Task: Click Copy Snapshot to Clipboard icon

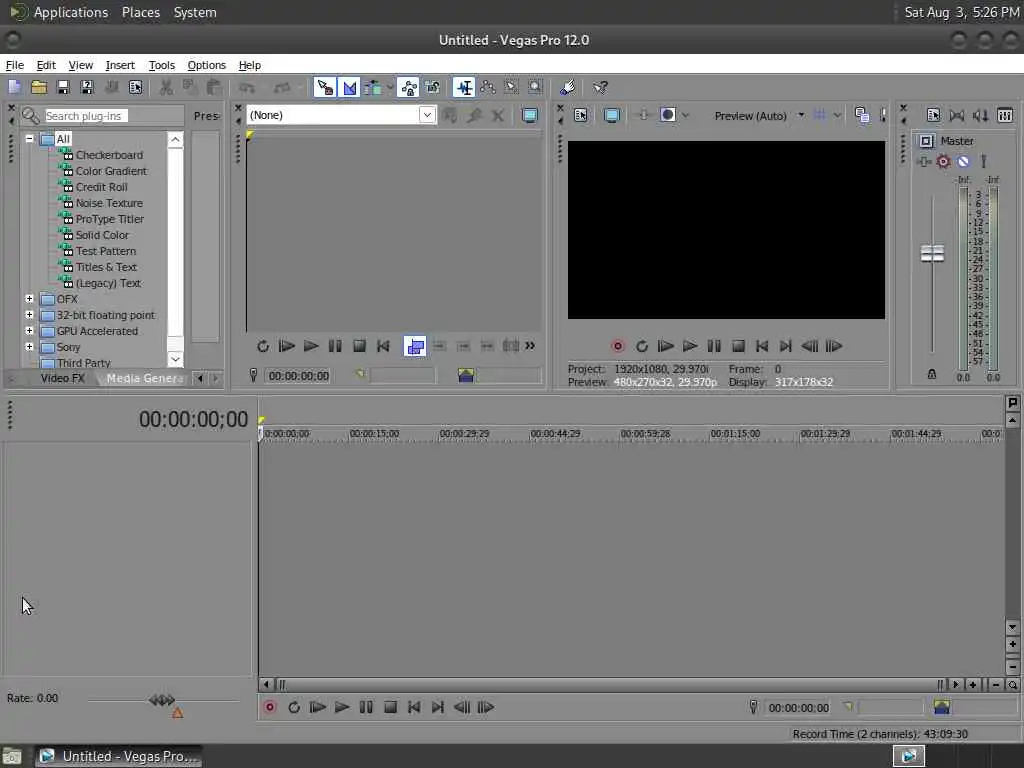Action: [x=861, y=116]
